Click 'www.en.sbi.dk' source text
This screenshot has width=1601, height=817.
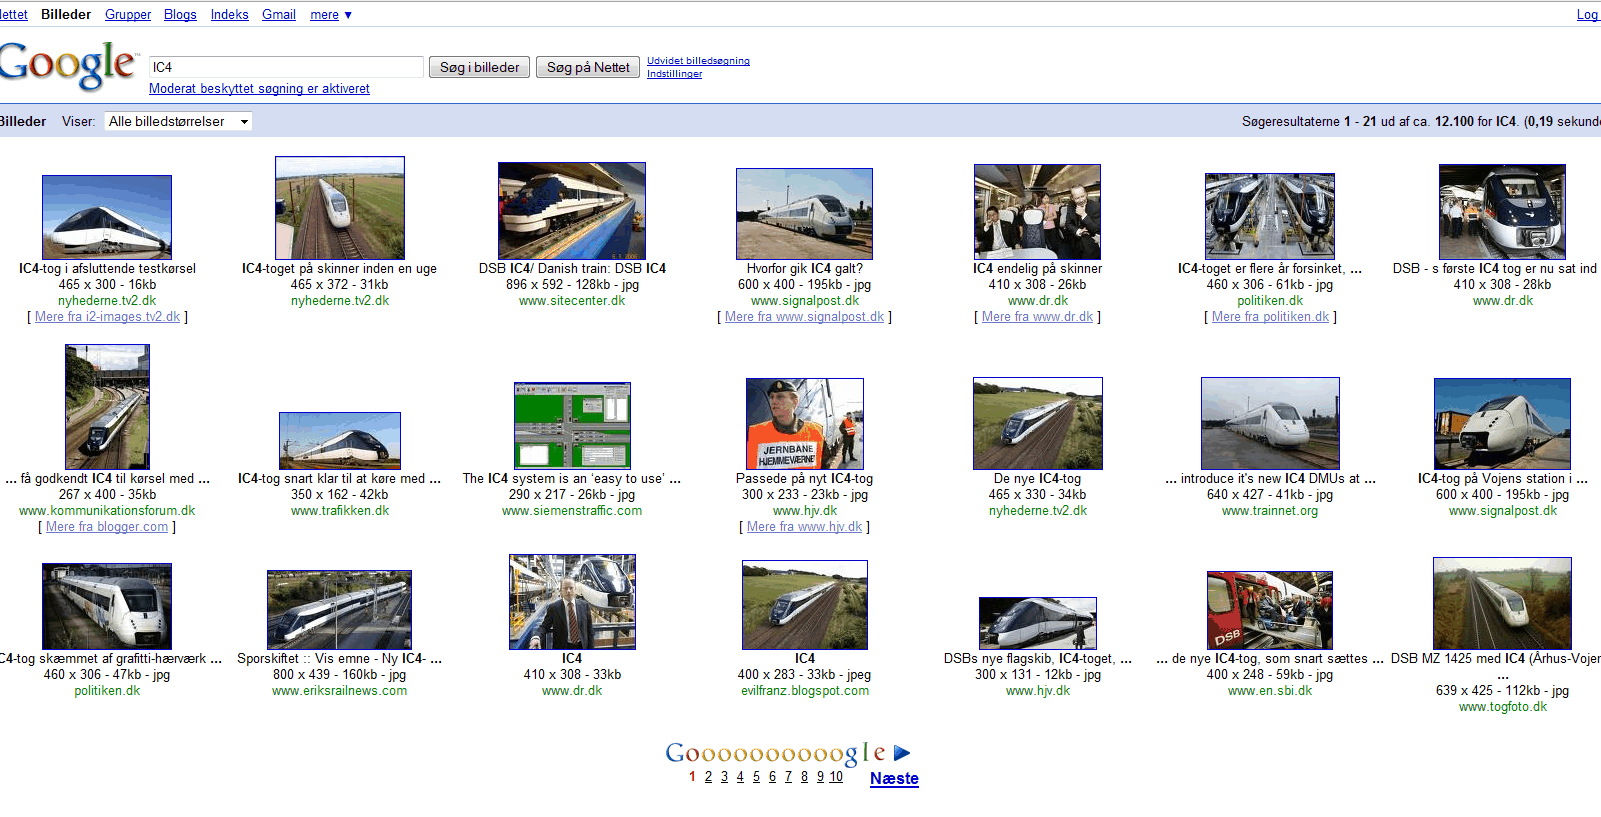[x=1270, y=690]
